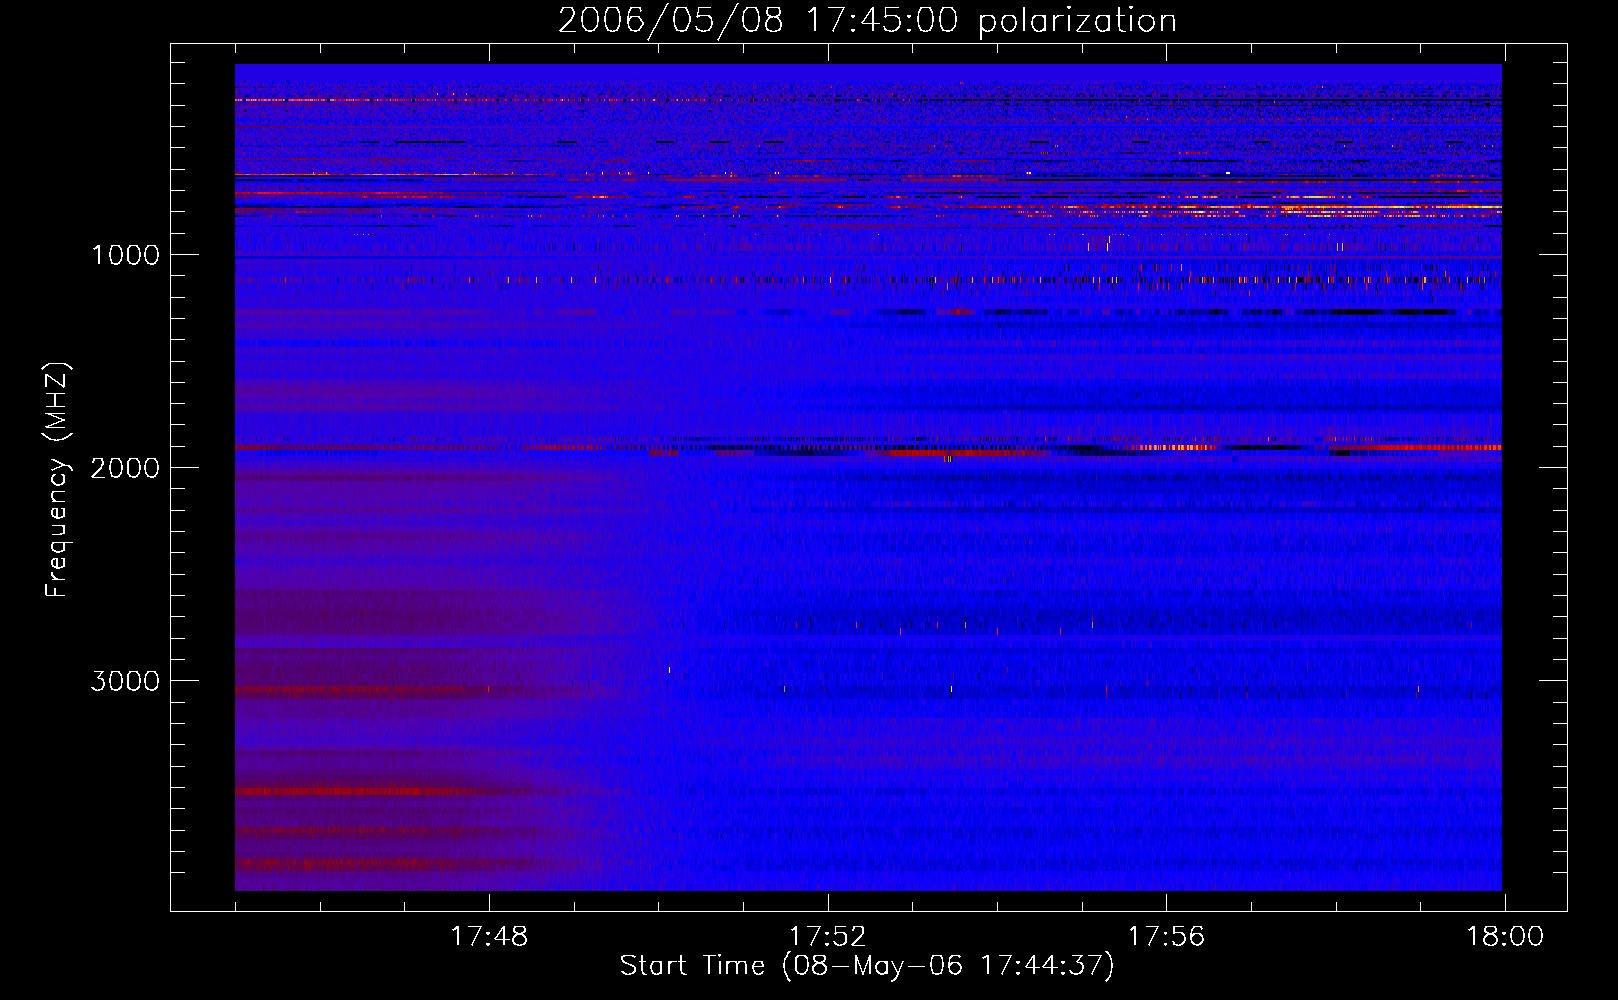
Task: Click the "17:48" time tick label
Action: click(x=489, y=937)
